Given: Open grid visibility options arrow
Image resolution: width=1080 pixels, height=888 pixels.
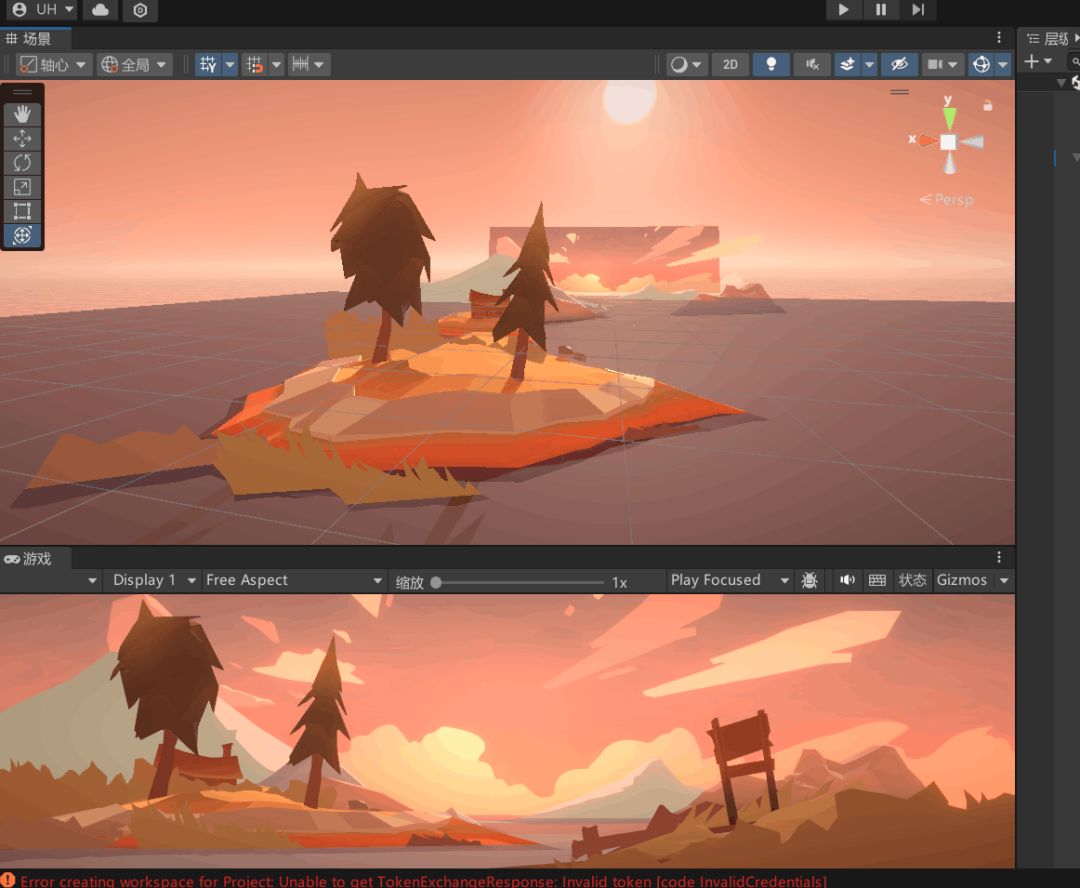Looking at the screenshot, I should click(230, 65).
